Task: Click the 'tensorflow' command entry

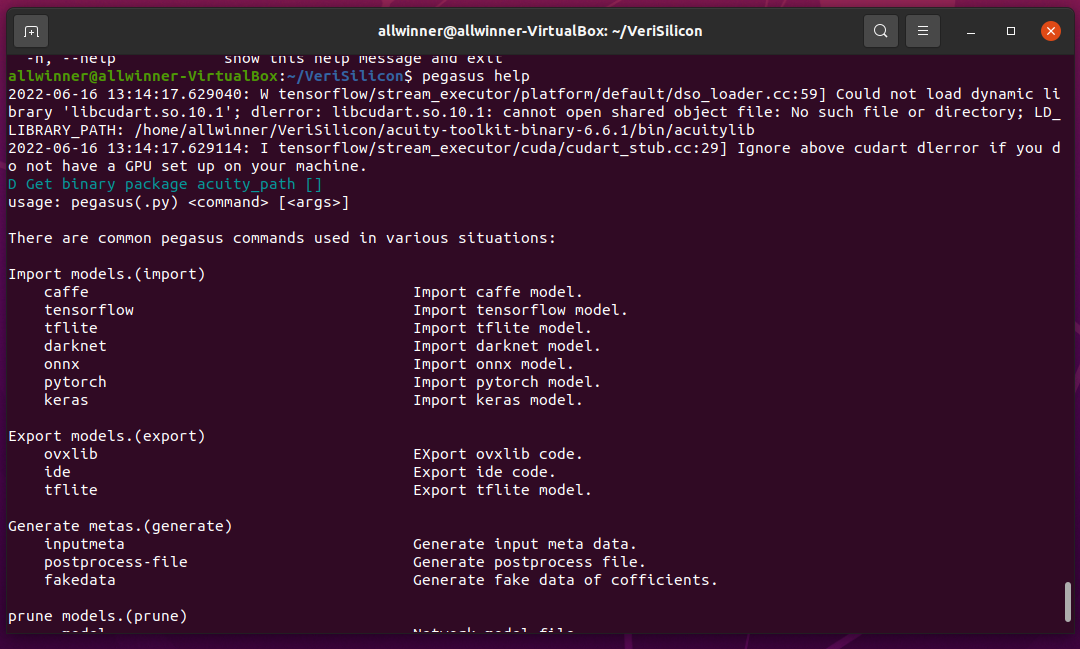Action: pos(89,310)
